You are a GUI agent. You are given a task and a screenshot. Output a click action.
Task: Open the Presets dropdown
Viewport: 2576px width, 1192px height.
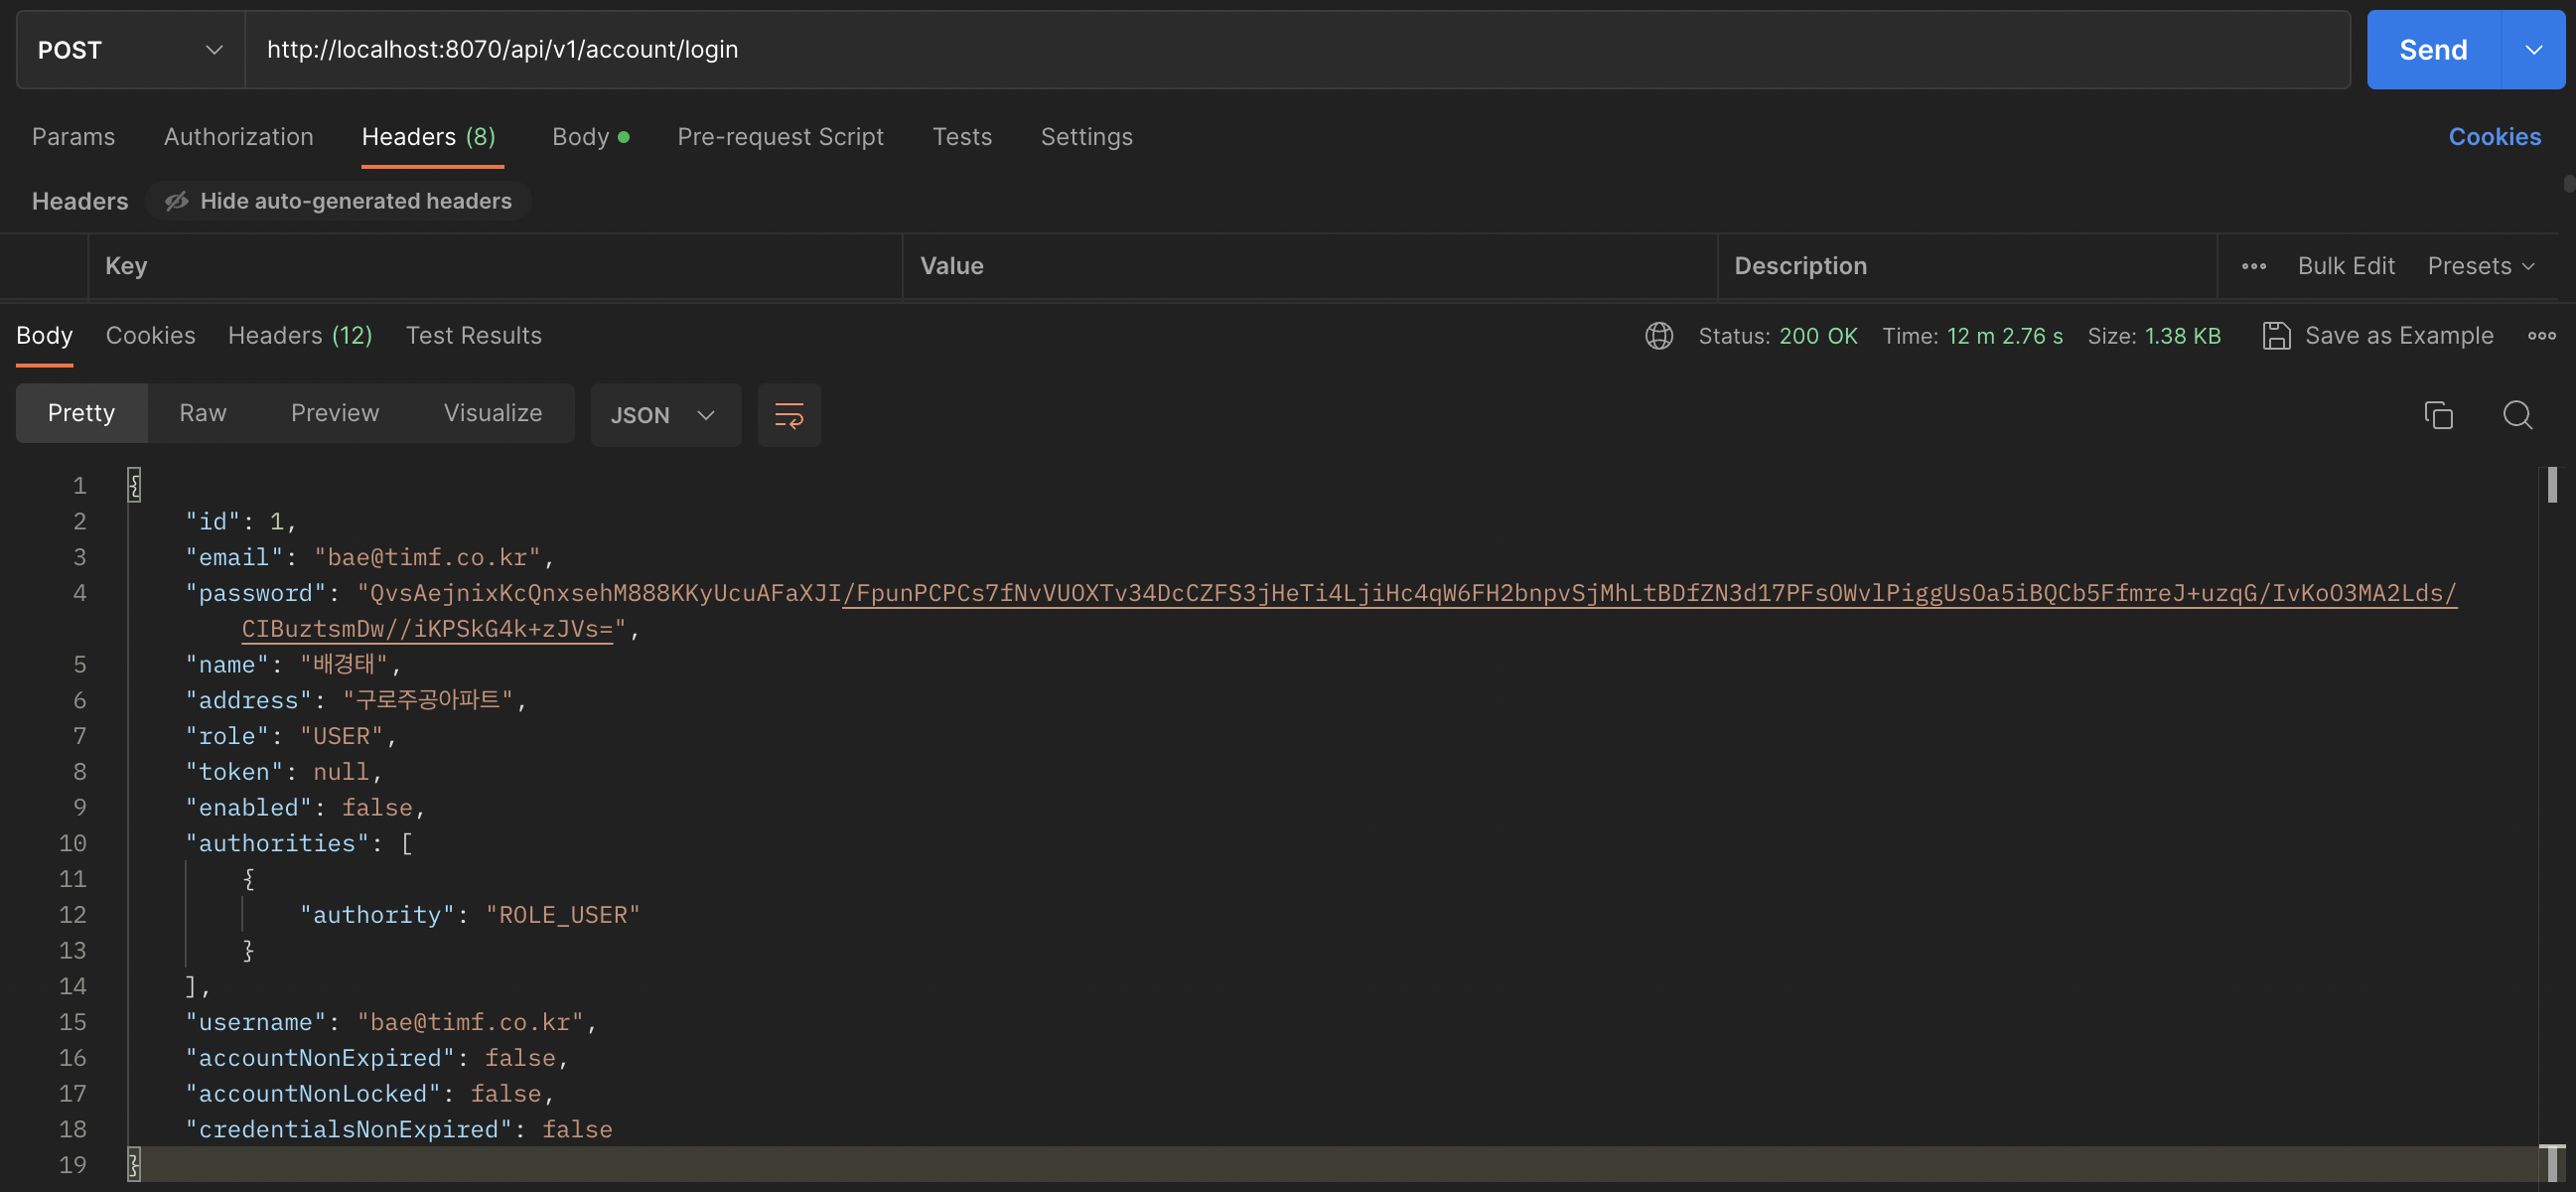click(2480, 266)
